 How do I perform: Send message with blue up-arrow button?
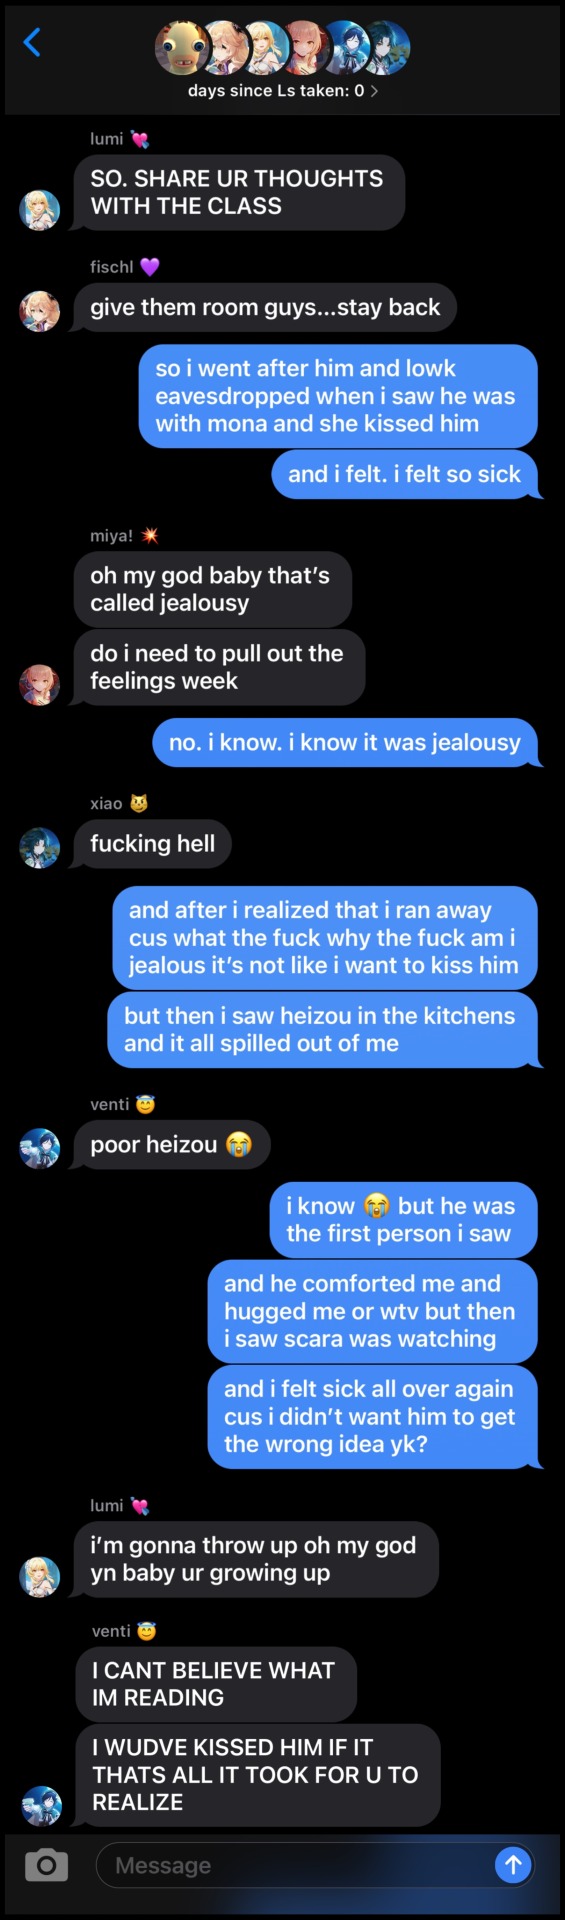(513, 1864)
